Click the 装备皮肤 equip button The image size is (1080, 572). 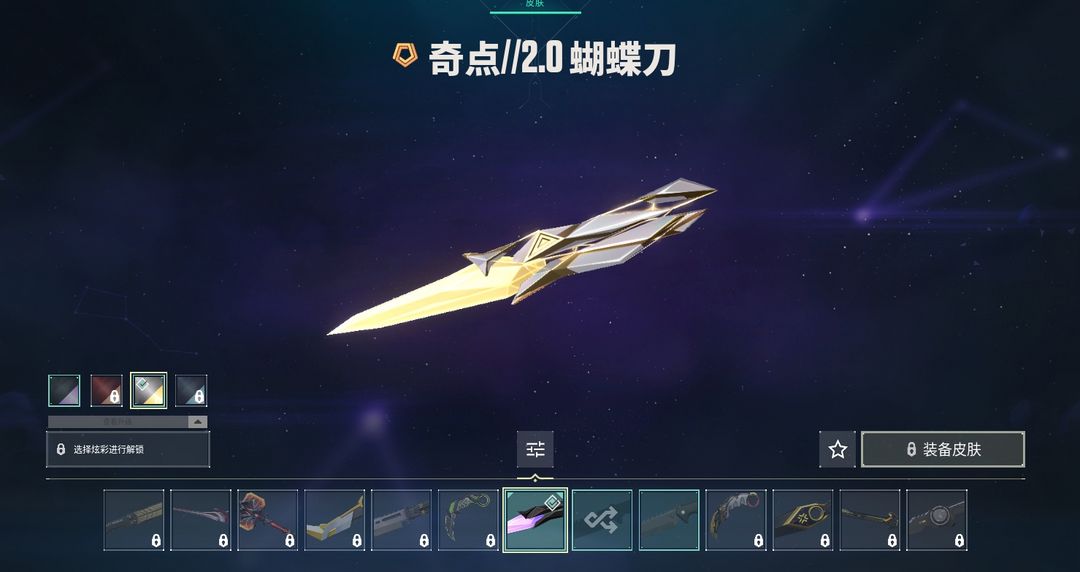tap(943, 450)
